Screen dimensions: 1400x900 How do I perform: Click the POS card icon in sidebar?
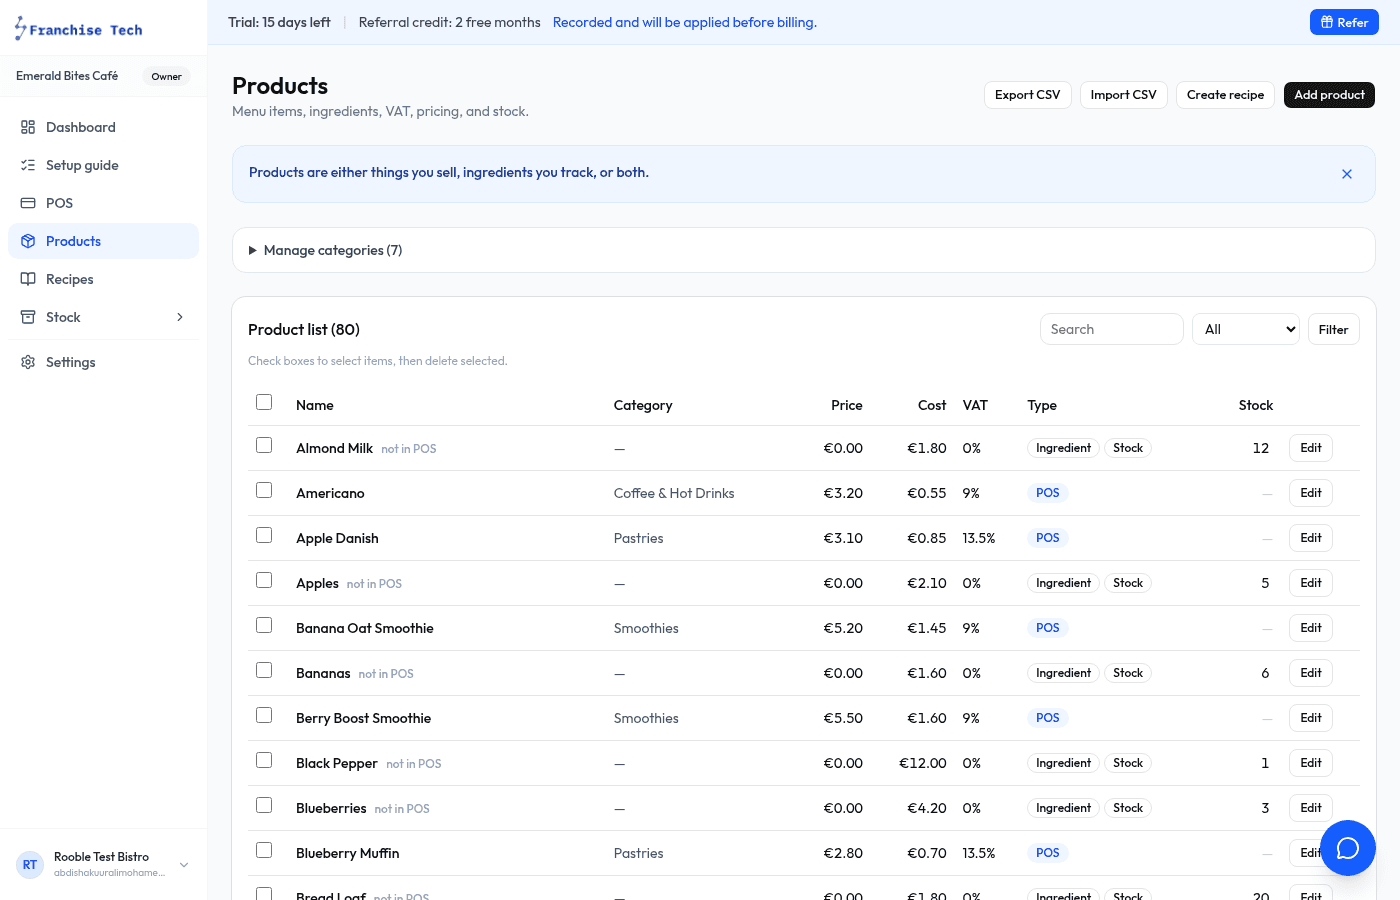[x=28, y=203]
